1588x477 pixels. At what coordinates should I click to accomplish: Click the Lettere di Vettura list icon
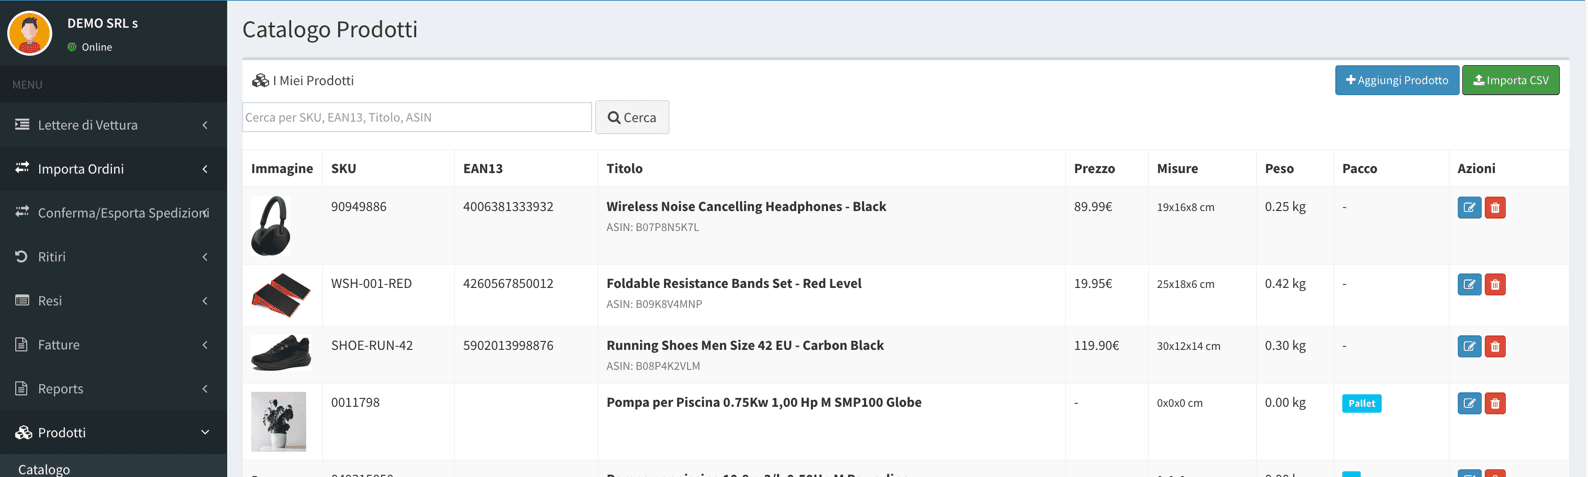click(22, 125)
